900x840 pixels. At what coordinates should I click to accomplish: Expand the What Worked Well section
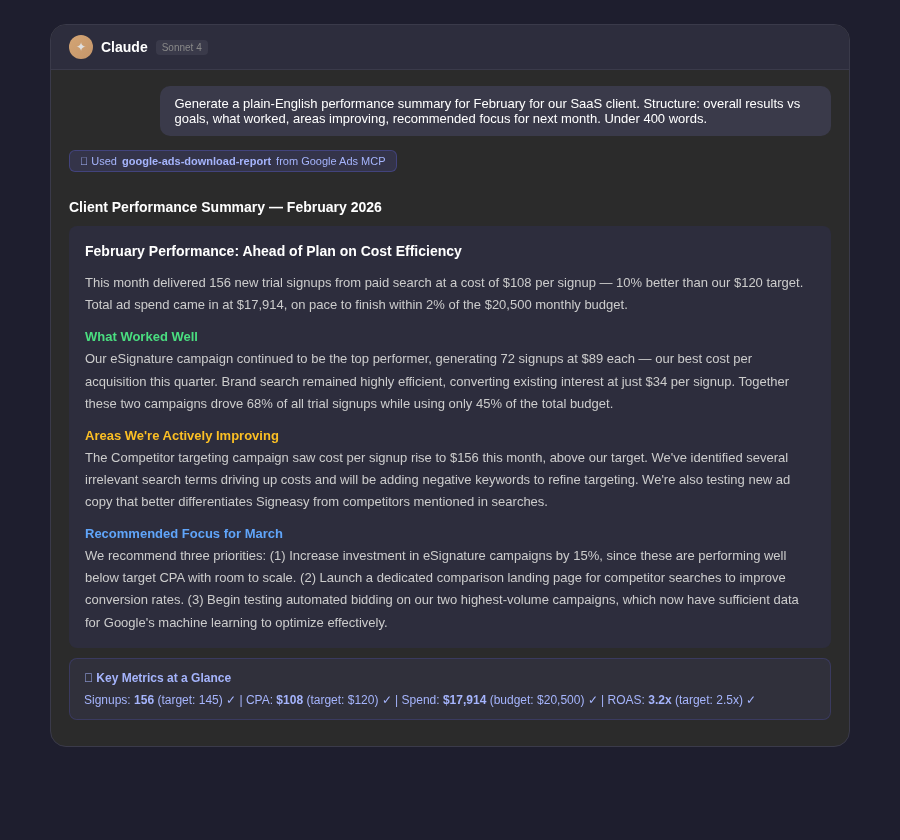[x=141, y=337]
